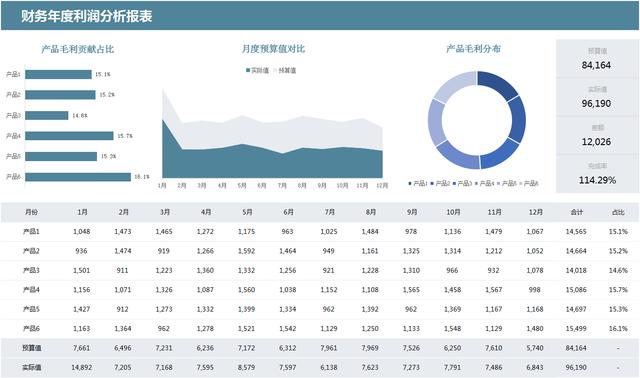Select the 产品1 row label in data table

(31, 231)
